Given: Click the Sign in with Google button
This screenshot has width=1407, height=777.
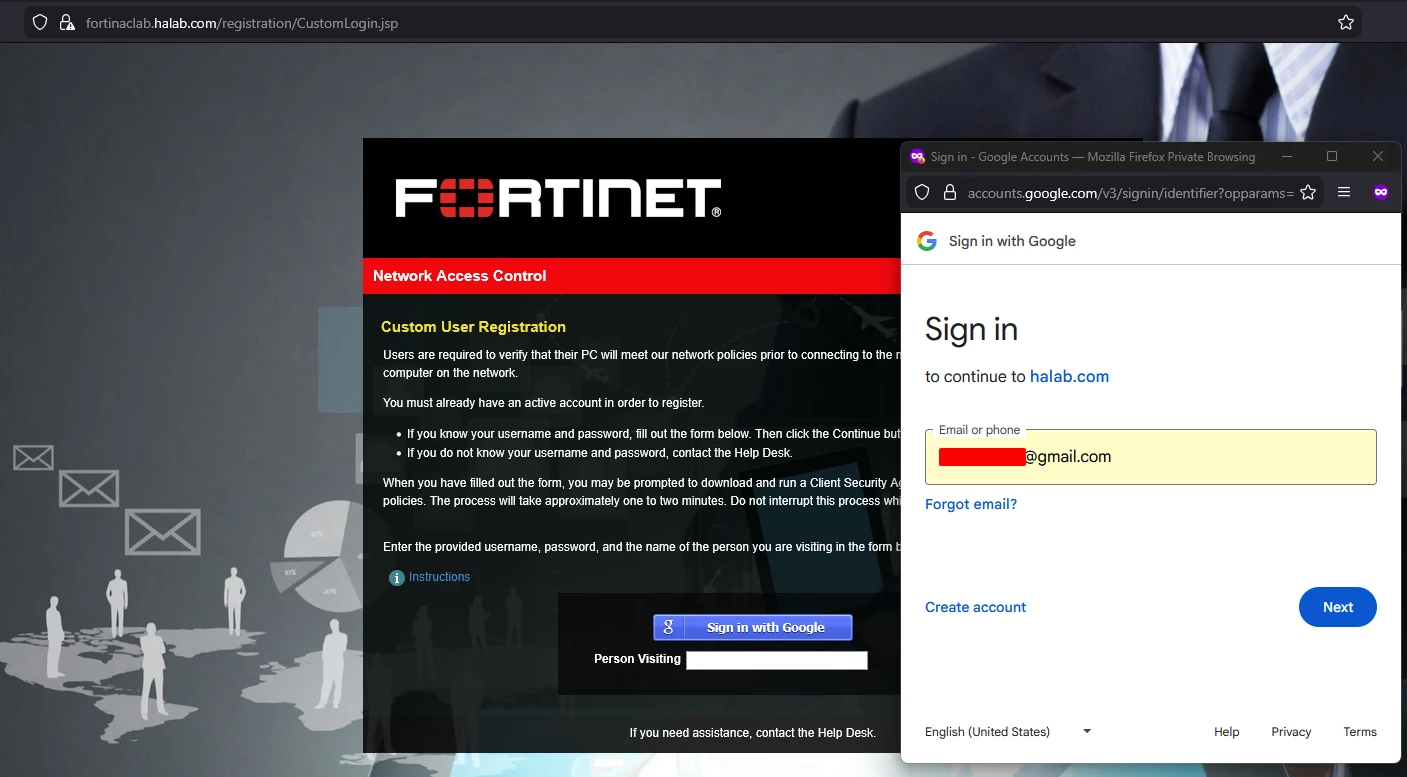Looking at the screenshot, I should [753, 627].
